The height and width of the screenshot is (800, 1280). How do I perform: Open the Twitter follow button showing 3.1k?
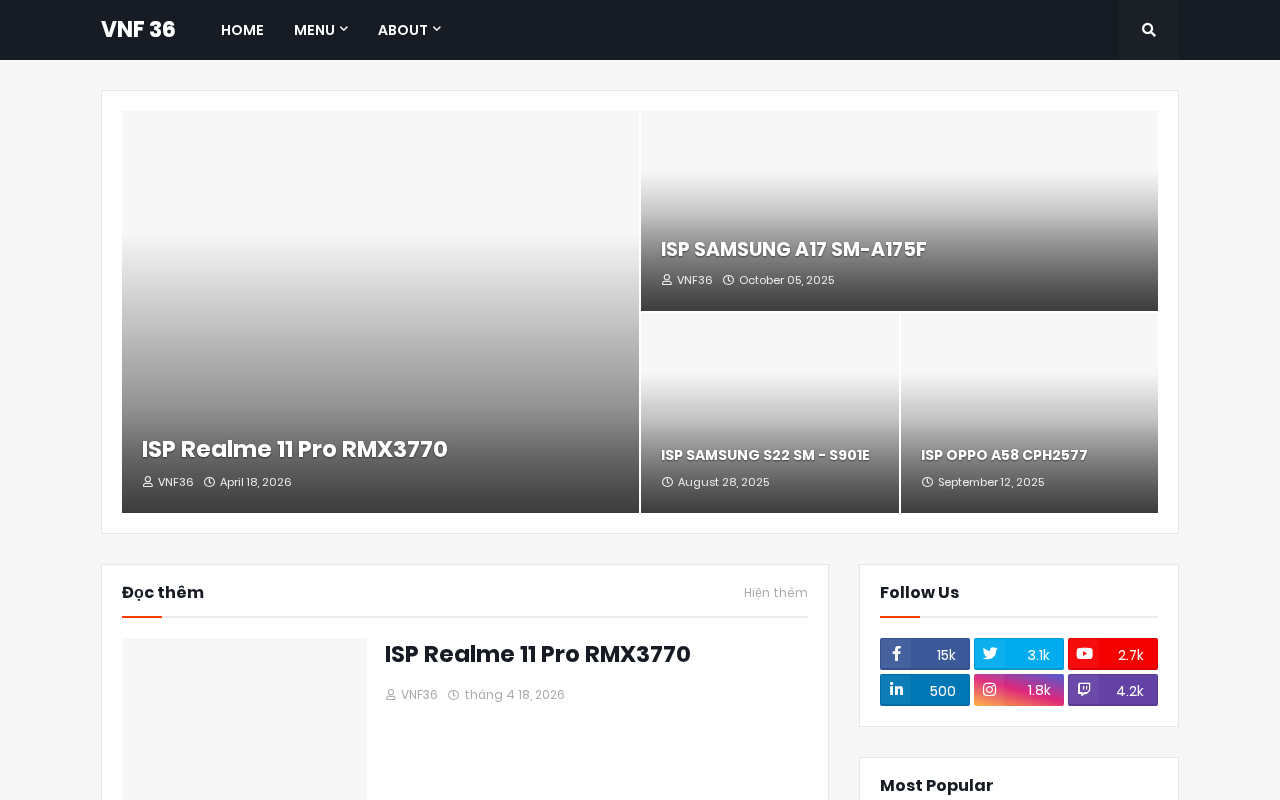[1019, 654]
